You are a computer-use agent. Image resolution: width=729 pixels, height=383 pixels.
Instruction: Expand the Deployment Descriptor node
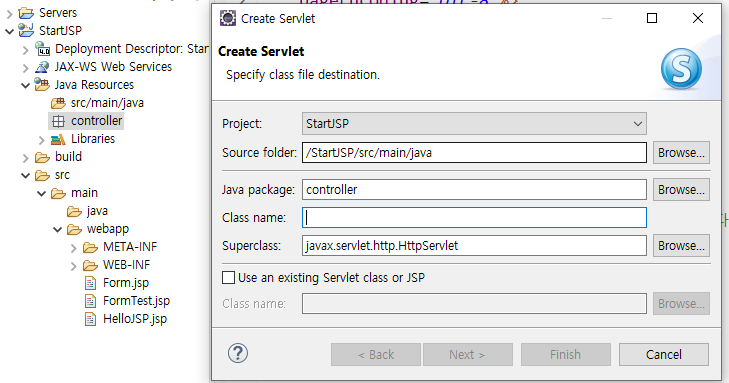(26, 50)
